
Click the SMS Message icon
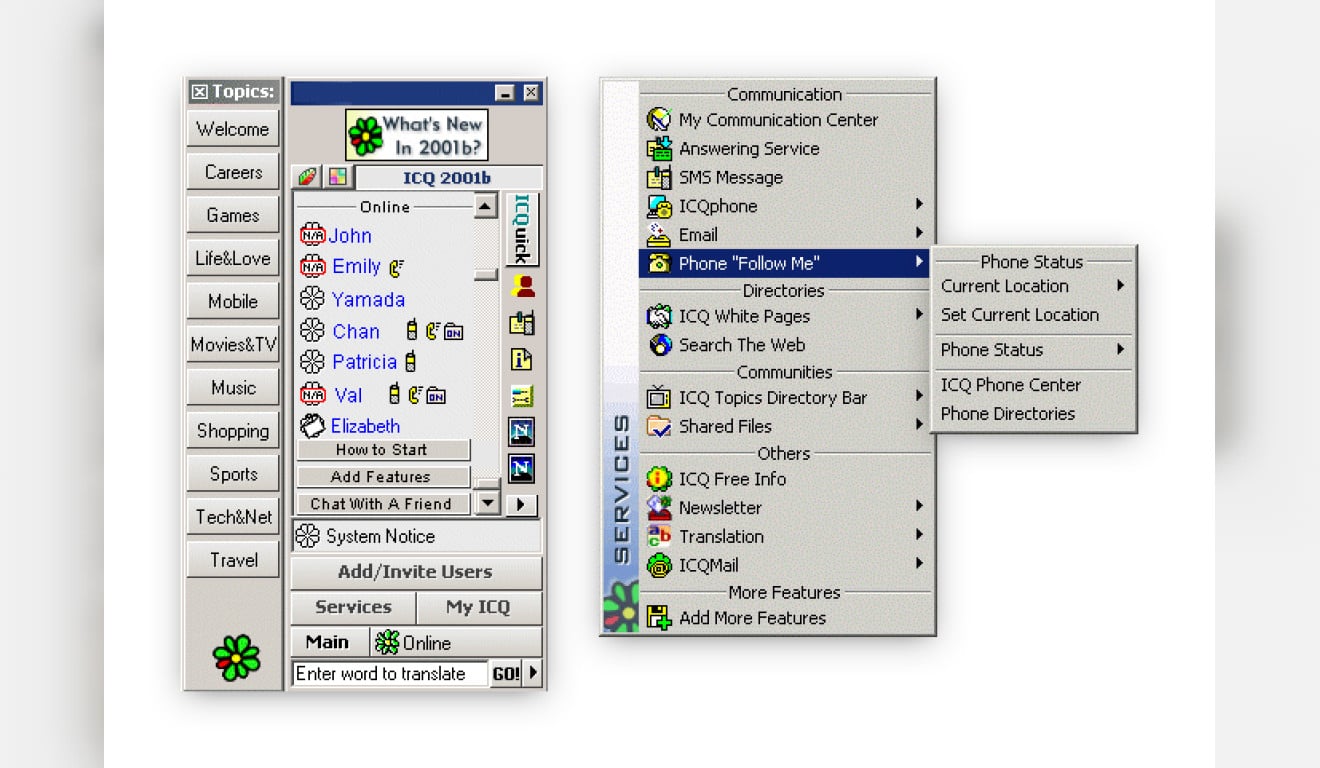tap(659, 178)
